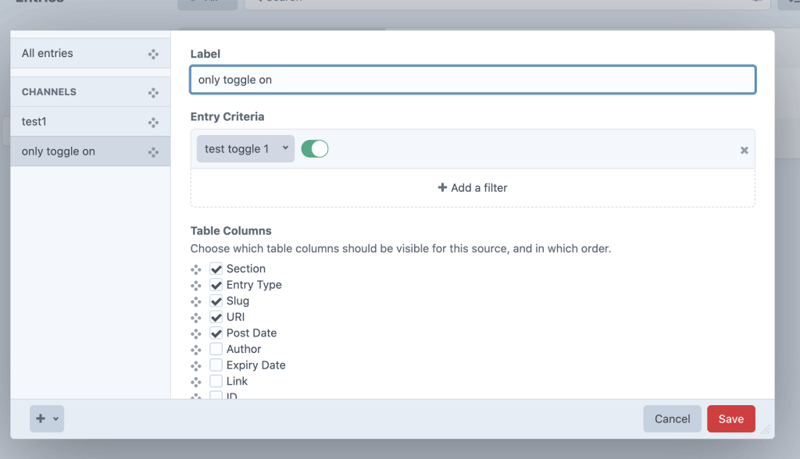
Task: Uncheck the Section column checkbox
Action: point(216,269)
